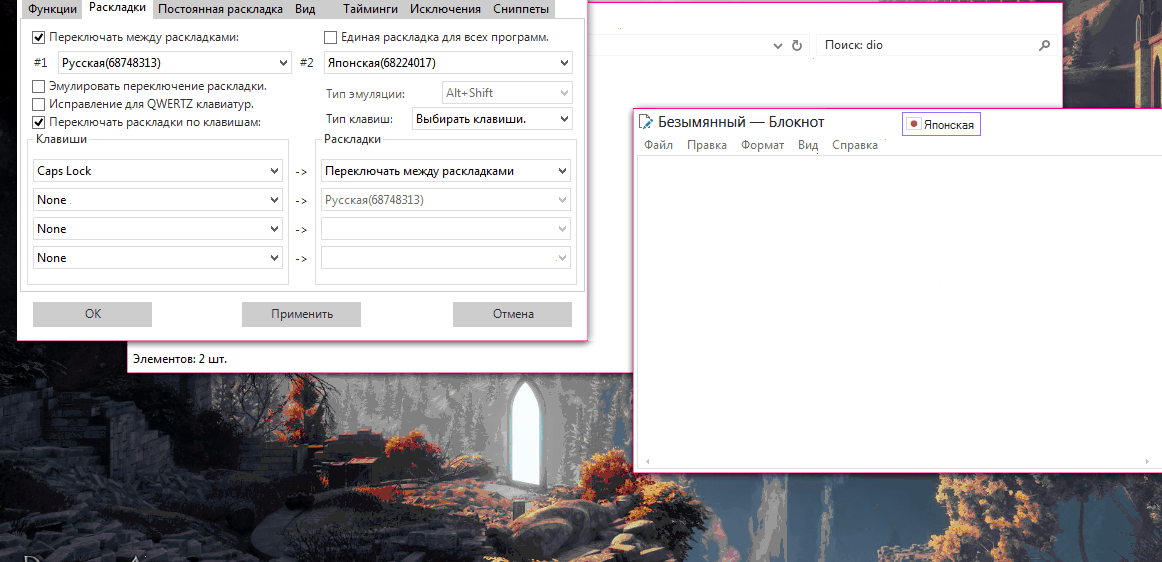Open Правка menu in Блокнот

click(707, 145)
